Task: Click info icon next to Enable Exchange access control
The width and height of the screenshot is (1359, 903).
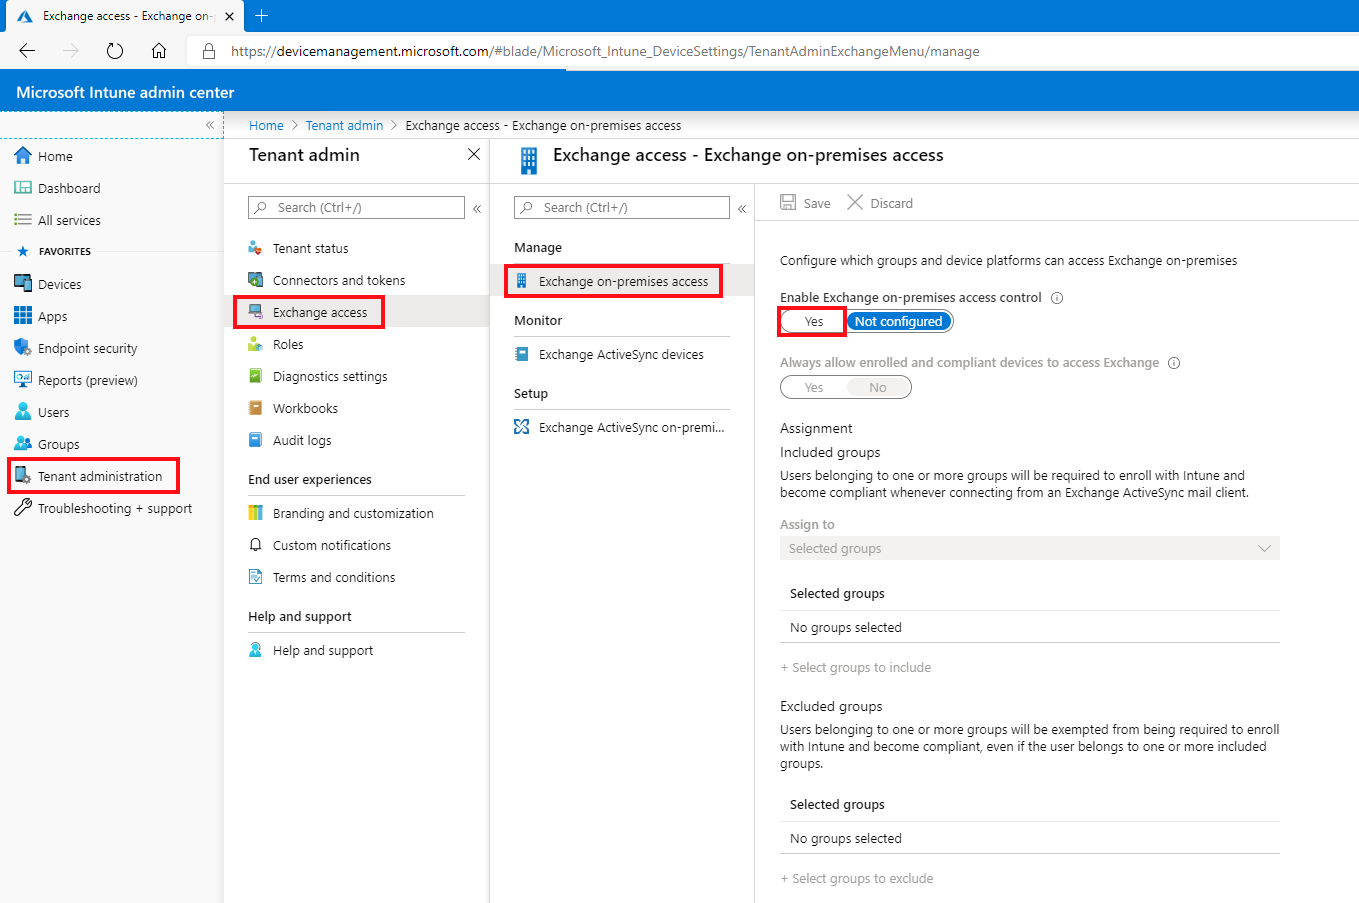Action: (x=1057, y=298)
